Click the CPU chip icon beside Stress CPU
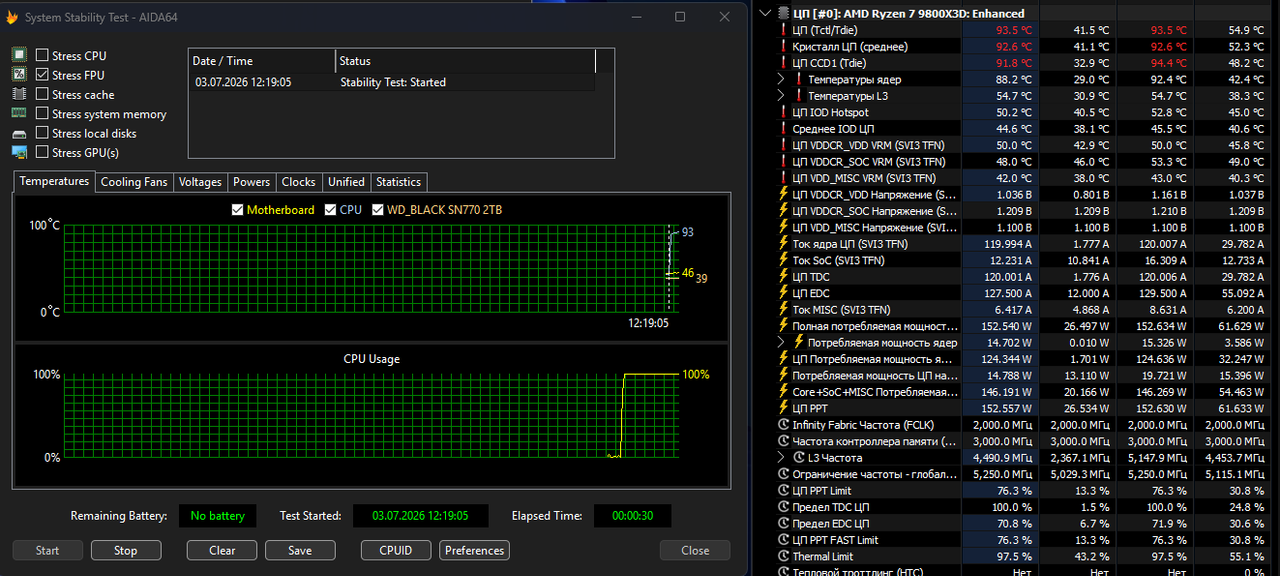1280x576 pixels. click(x=19, y=55)
